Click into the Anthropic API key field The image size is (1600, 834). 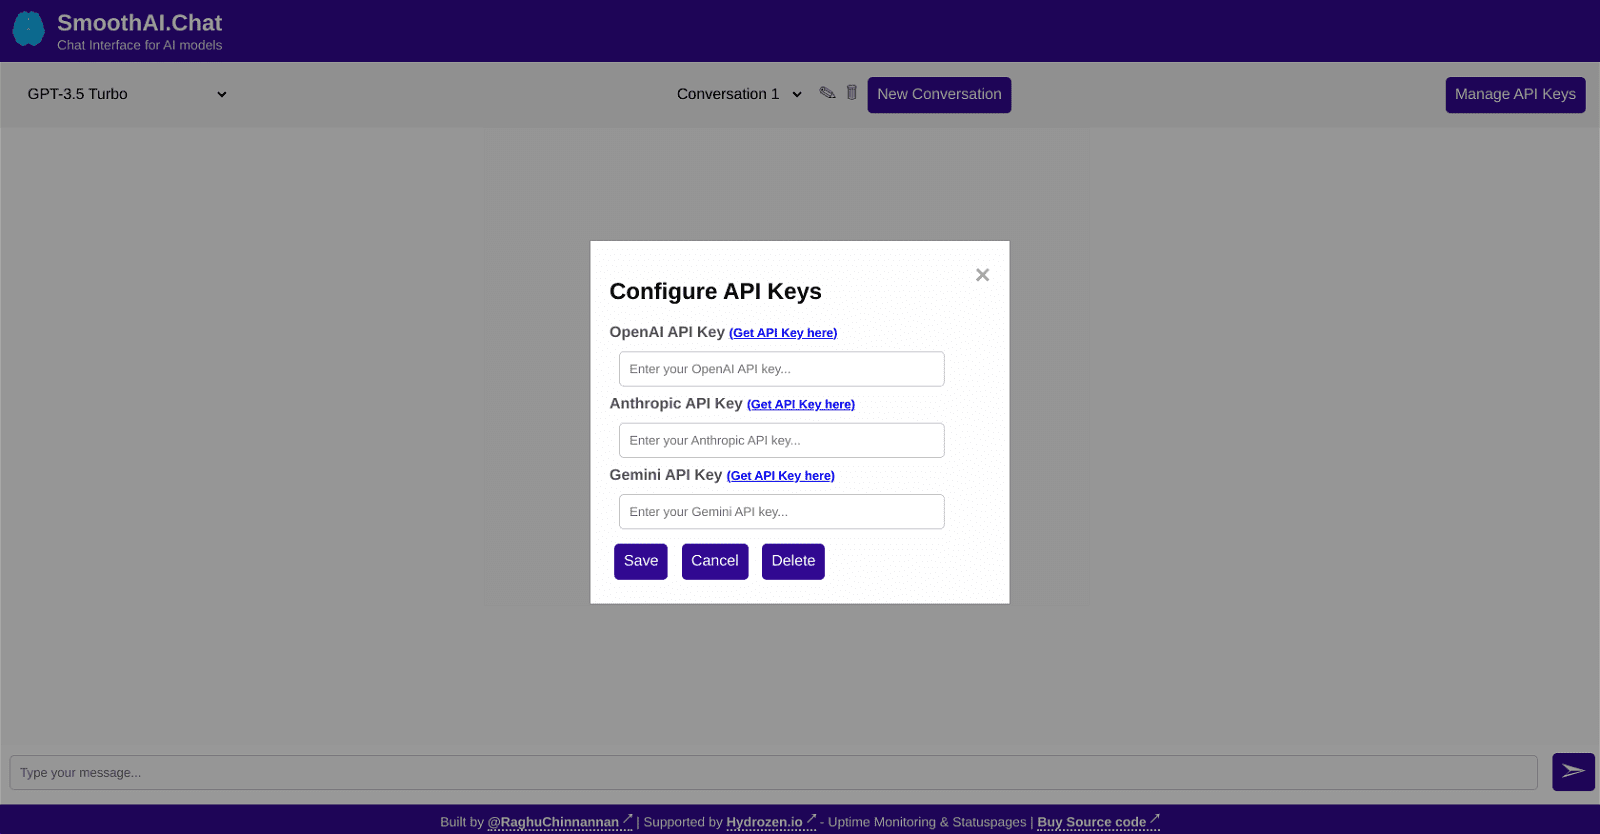click(781, 440)
